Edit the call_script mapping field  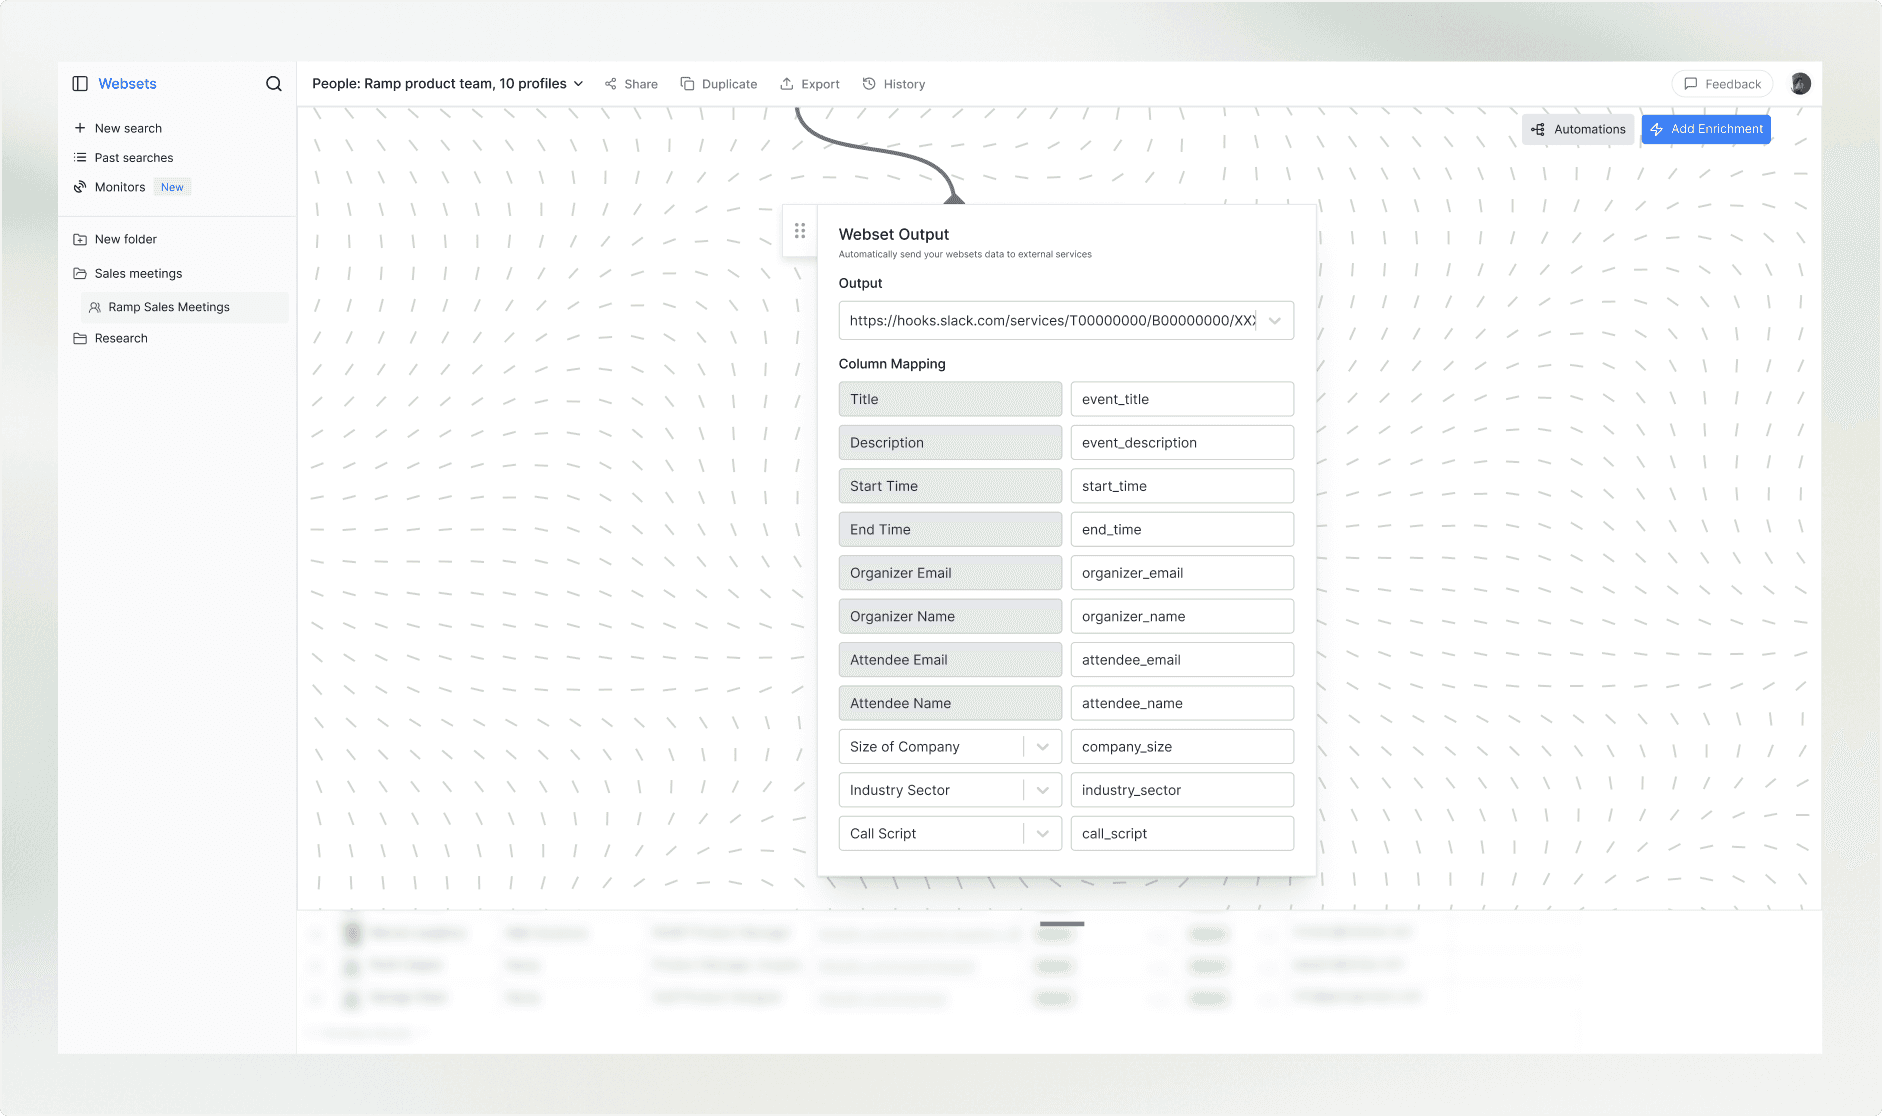1182,834
